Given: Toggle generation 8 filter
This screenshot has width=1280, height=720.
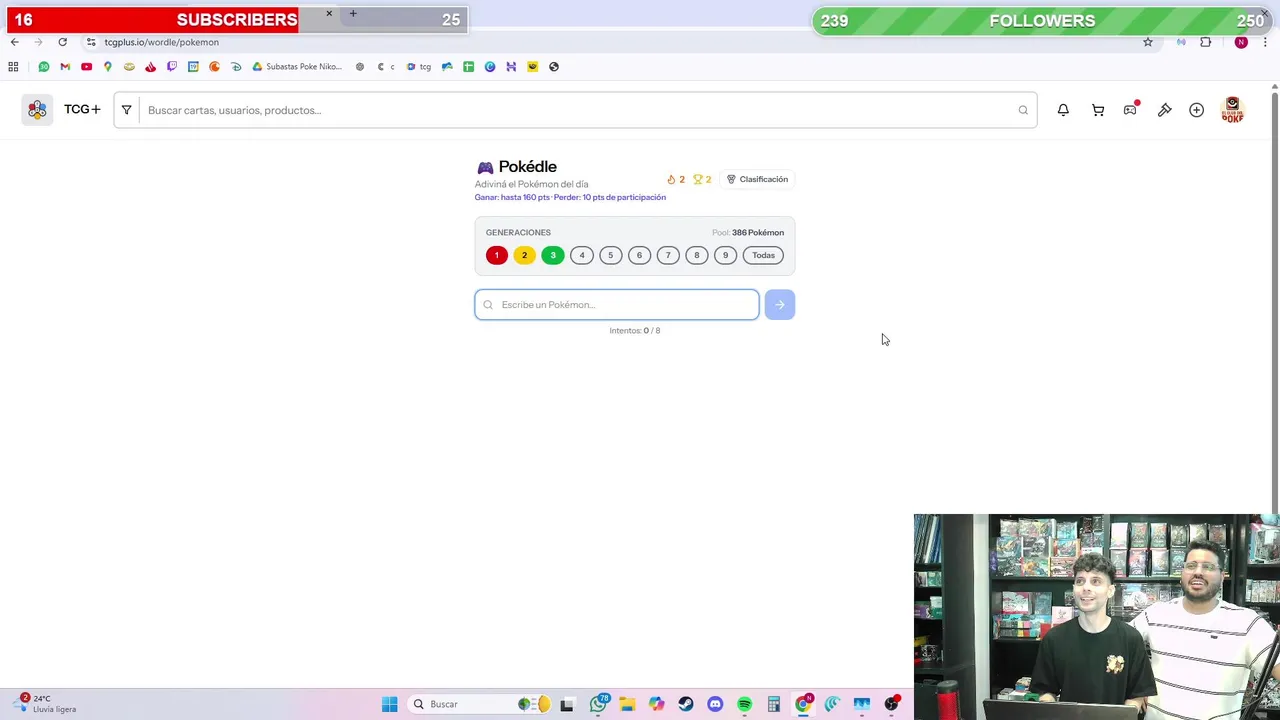Looking at the screenshot, I should (x=697, y=255).
